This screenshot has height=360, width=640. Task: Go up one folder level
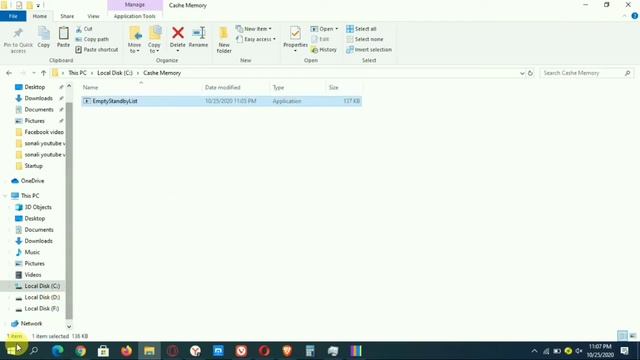(43, 73)
